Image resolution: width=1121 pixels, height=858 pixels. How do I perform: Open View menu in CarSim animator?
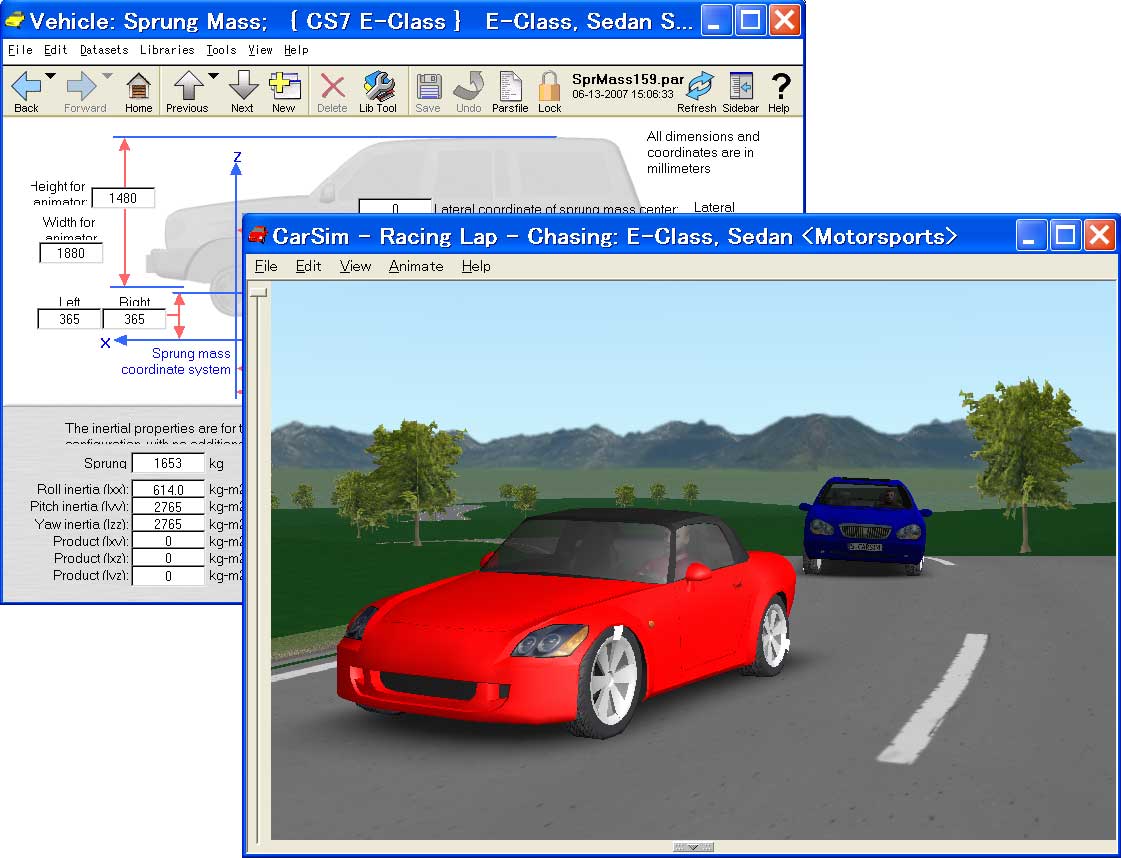355,267
